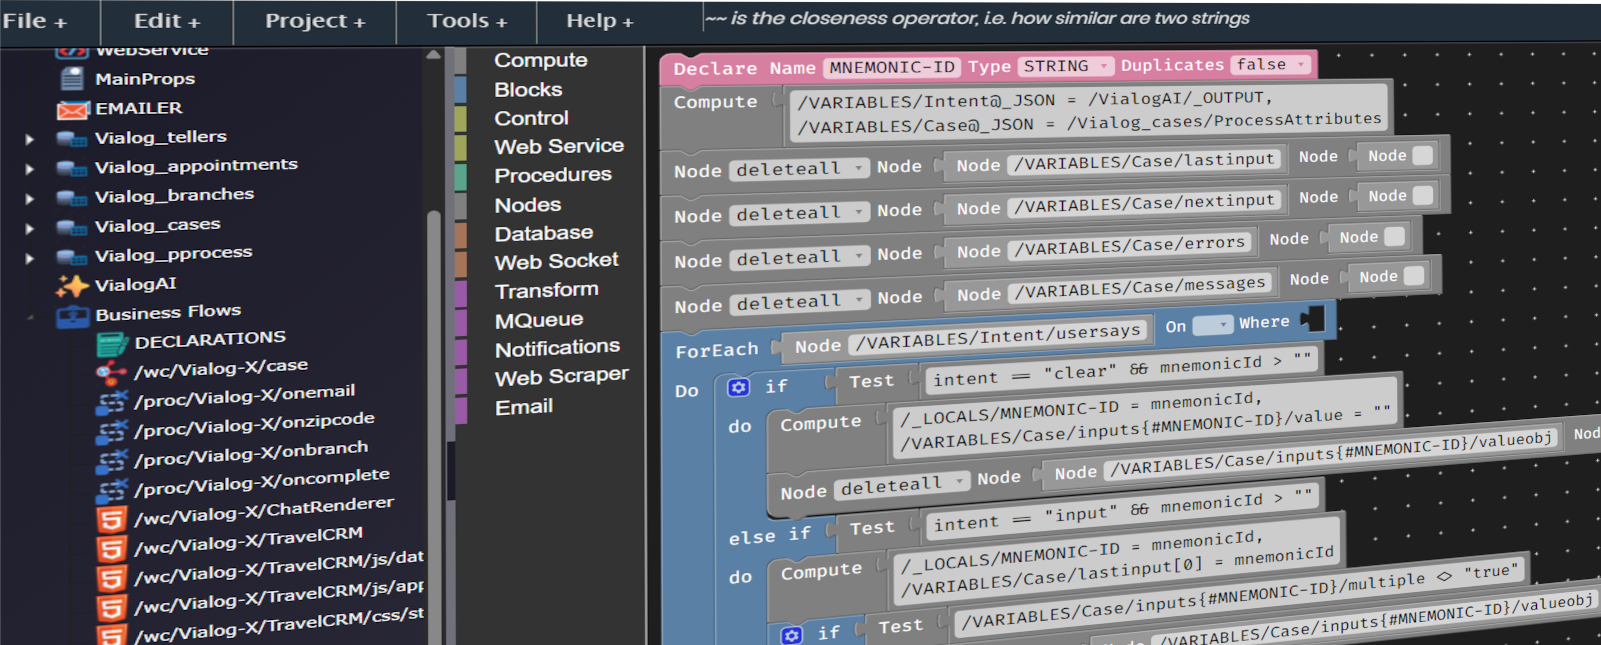The width and height of the screenshot is (1601, 645).
Task: Expand the Vialog_cases tree node
Action: click(30, 229)
